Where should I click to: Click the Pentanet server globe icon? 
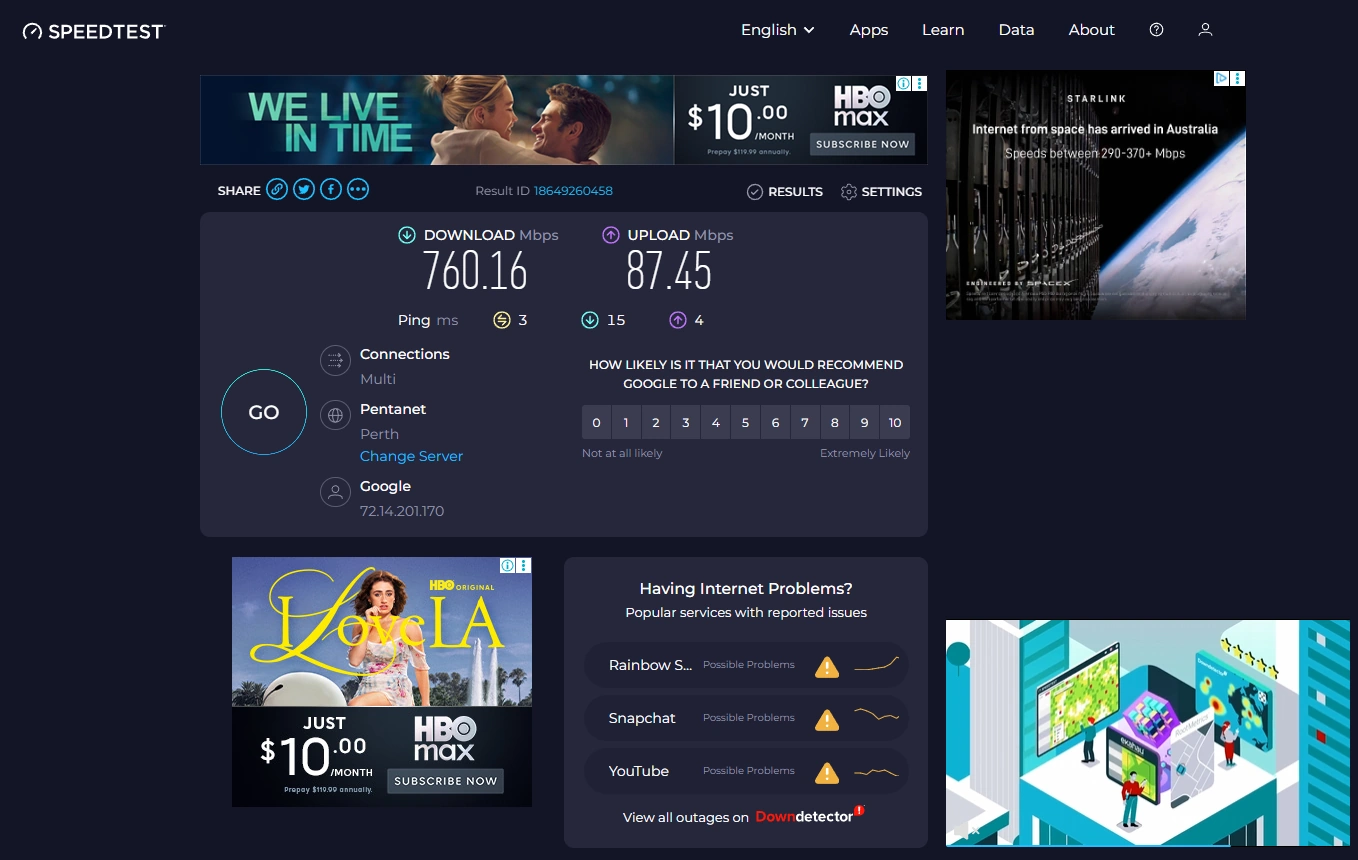pyautogui.click(x=335, y=414)
